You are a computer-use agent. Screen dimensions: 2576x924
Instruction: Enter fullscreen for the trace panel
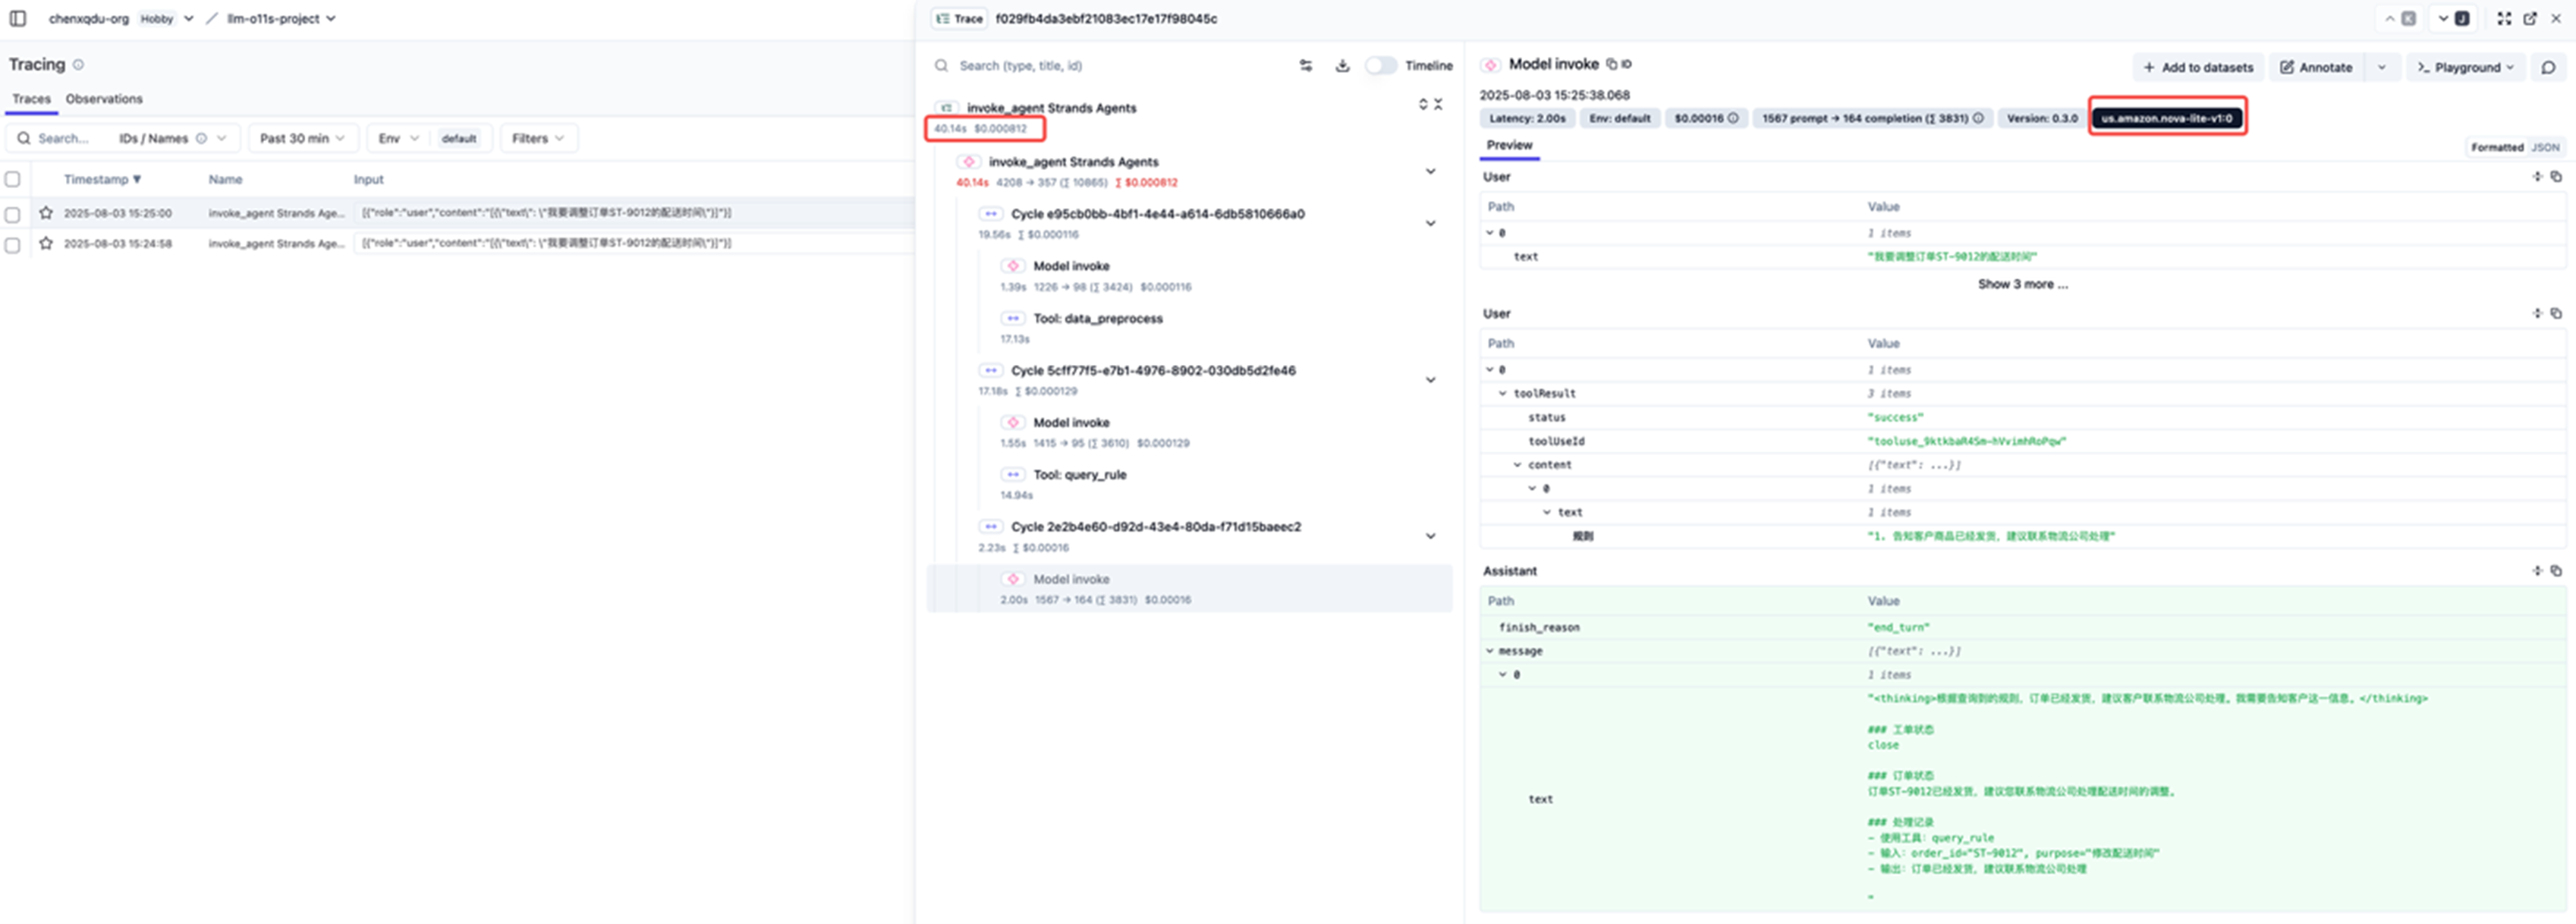(2503, 18)
